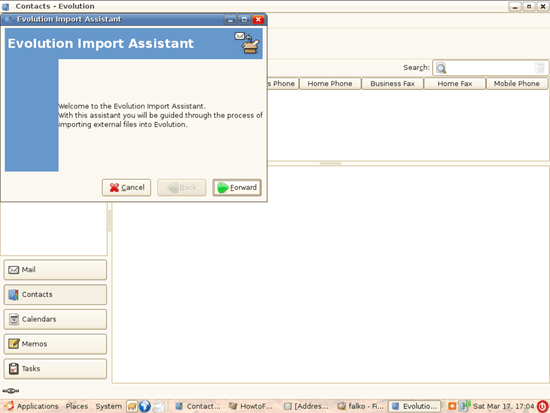Click the search magnifier icon

[x=441, y=68]
